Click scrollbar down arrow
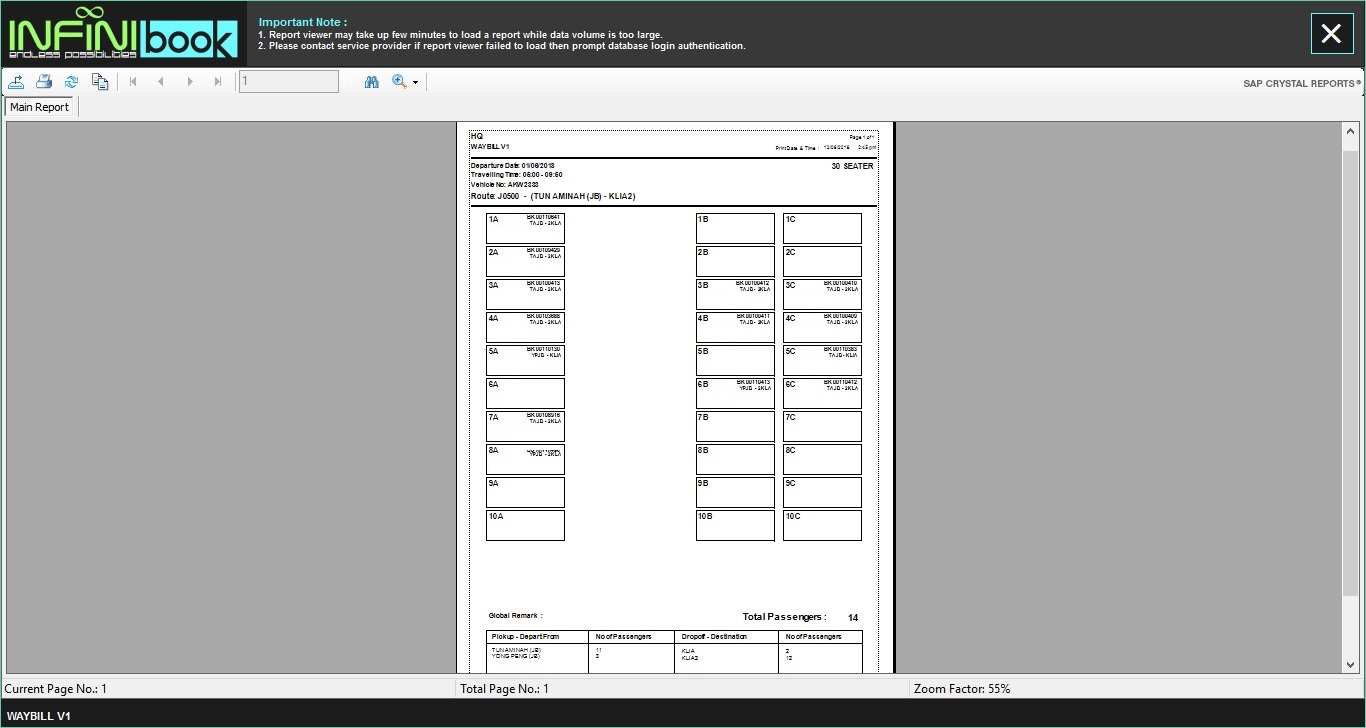 click(1351, 664)
